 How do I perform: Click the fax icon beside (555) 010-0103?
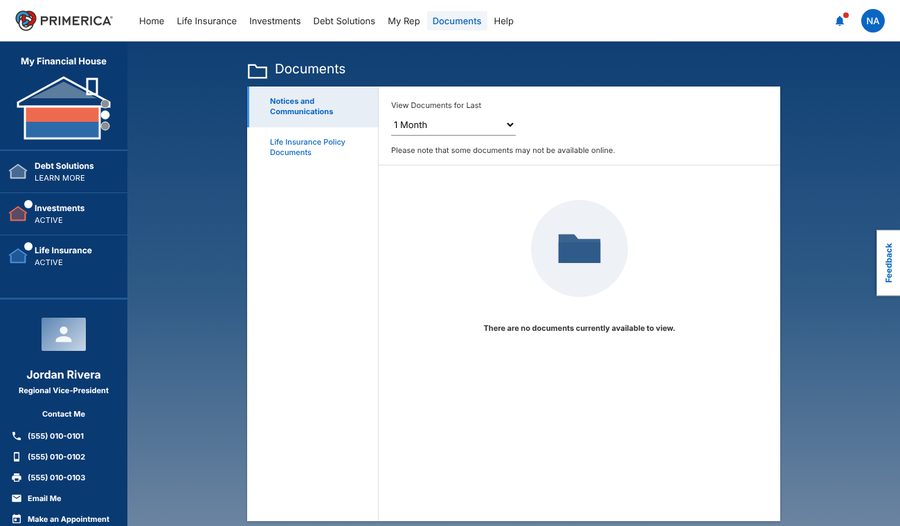pos(17,477)
